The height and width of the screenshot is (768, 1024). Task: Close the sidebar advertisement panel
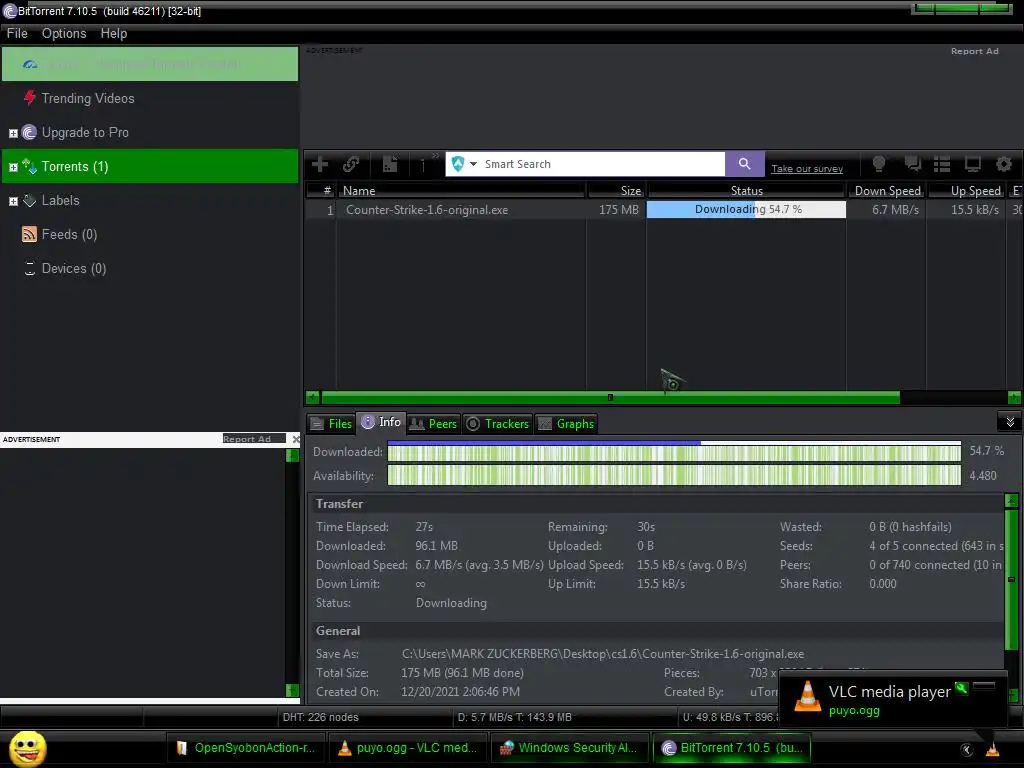click(x=296, y=439)
